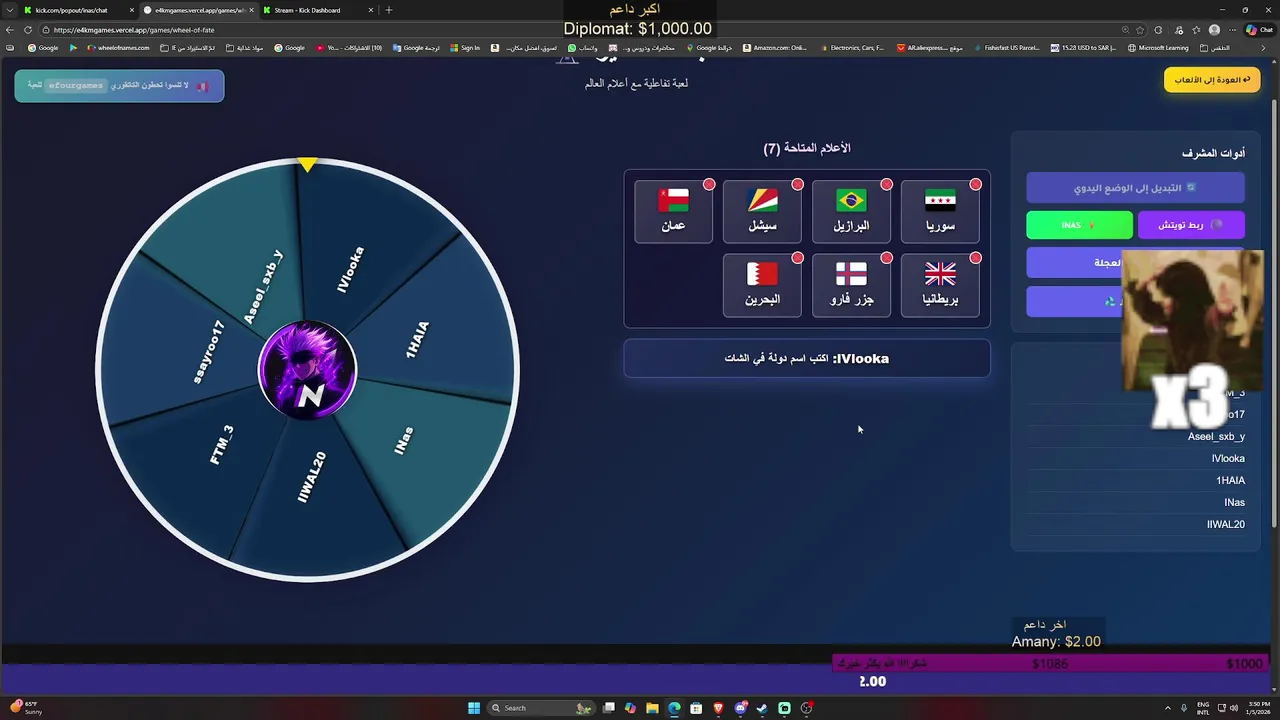This screenshot has height=720, width=1280.
Task: Select the بريطانيا flag card
Action: coord(940,285)
